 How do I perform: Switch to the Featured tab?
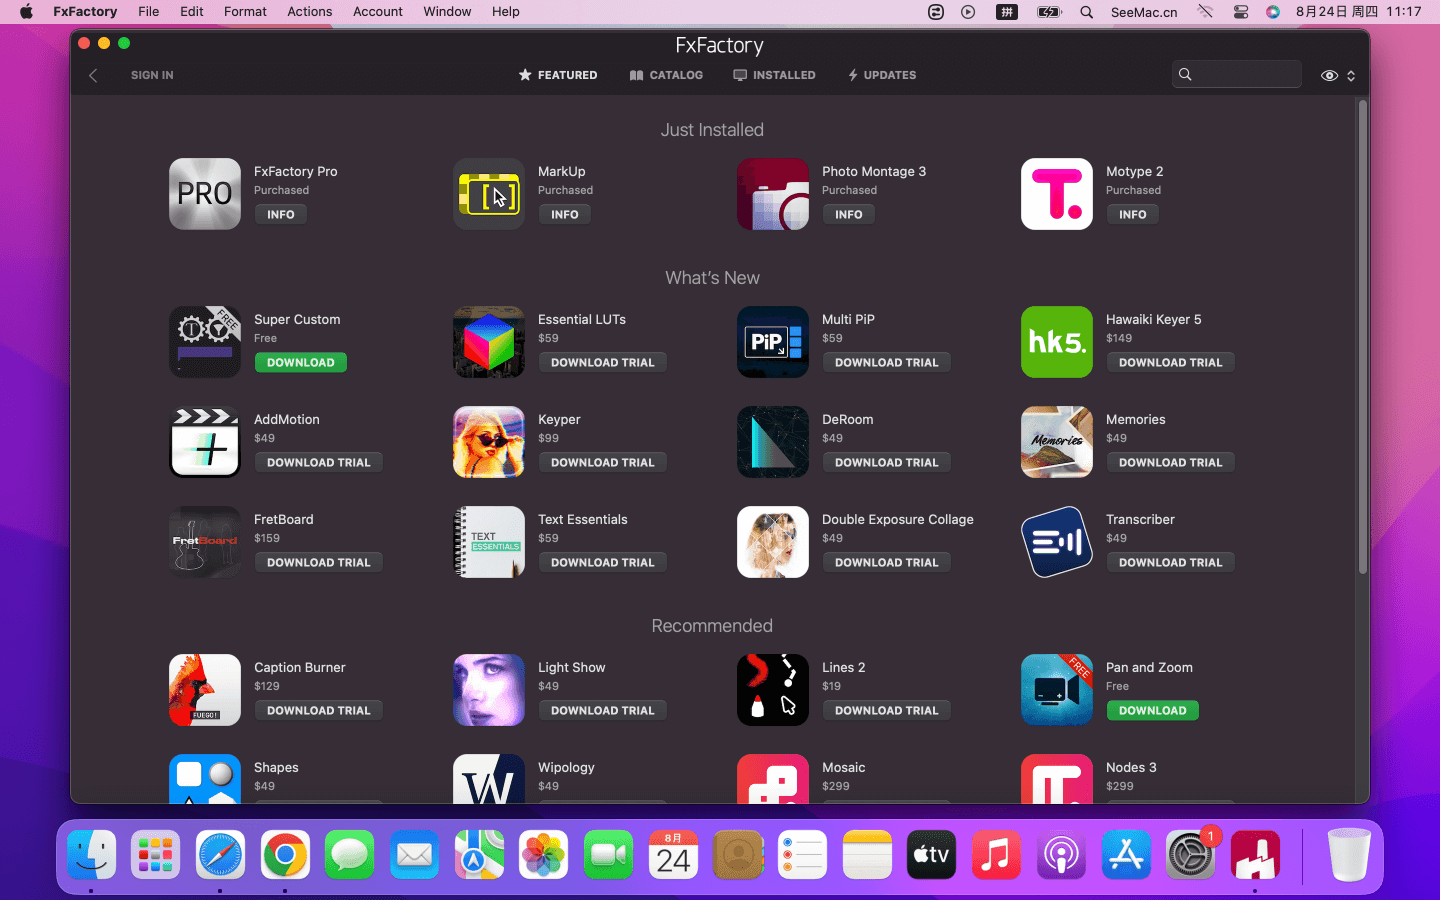click(x=558, y=75)
